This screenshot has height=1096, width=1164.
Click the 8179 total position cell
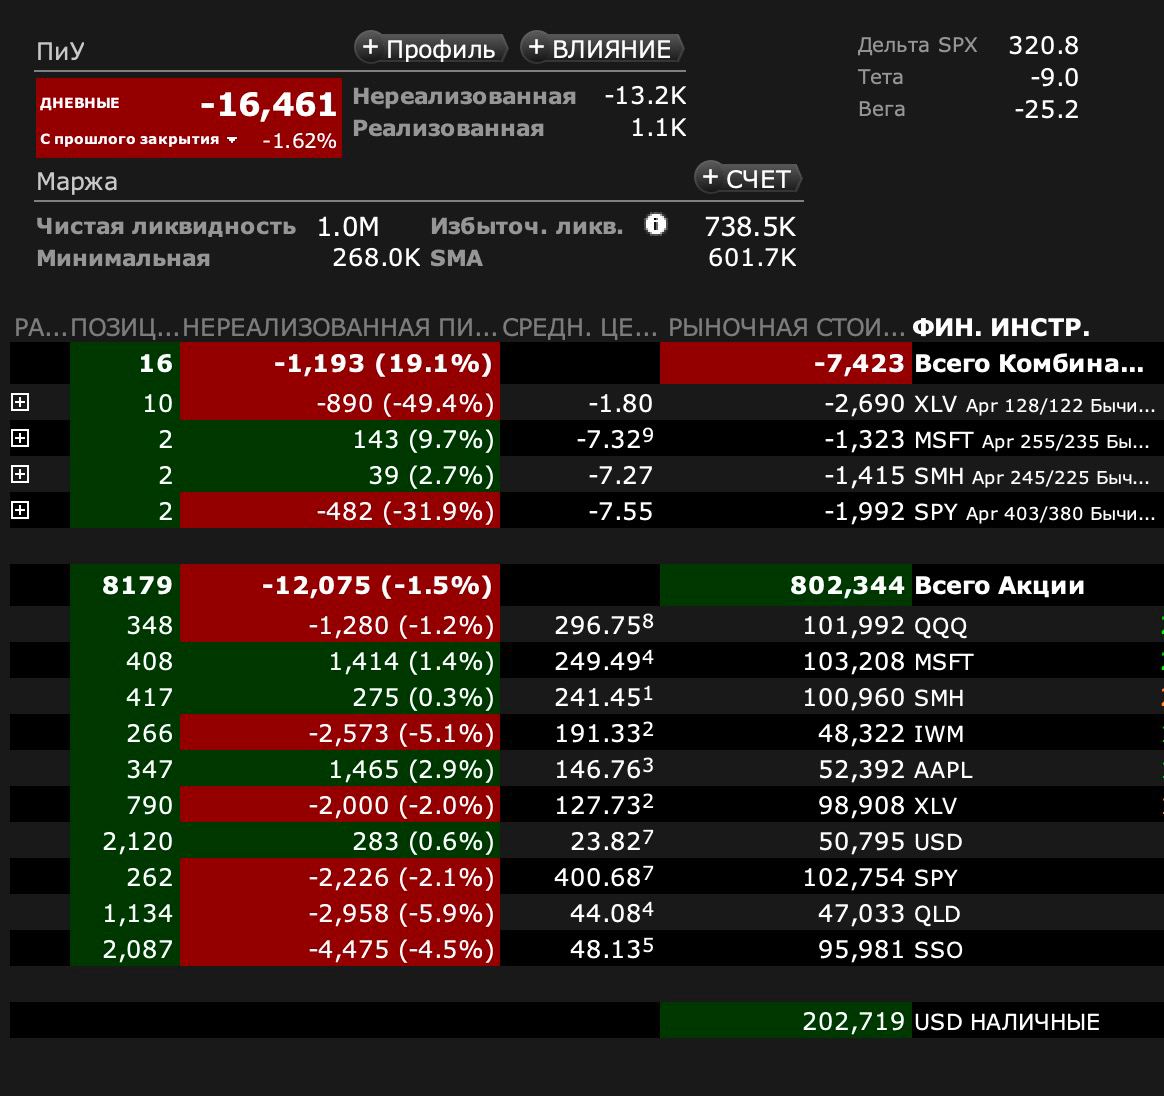click(x=125, y=585)
